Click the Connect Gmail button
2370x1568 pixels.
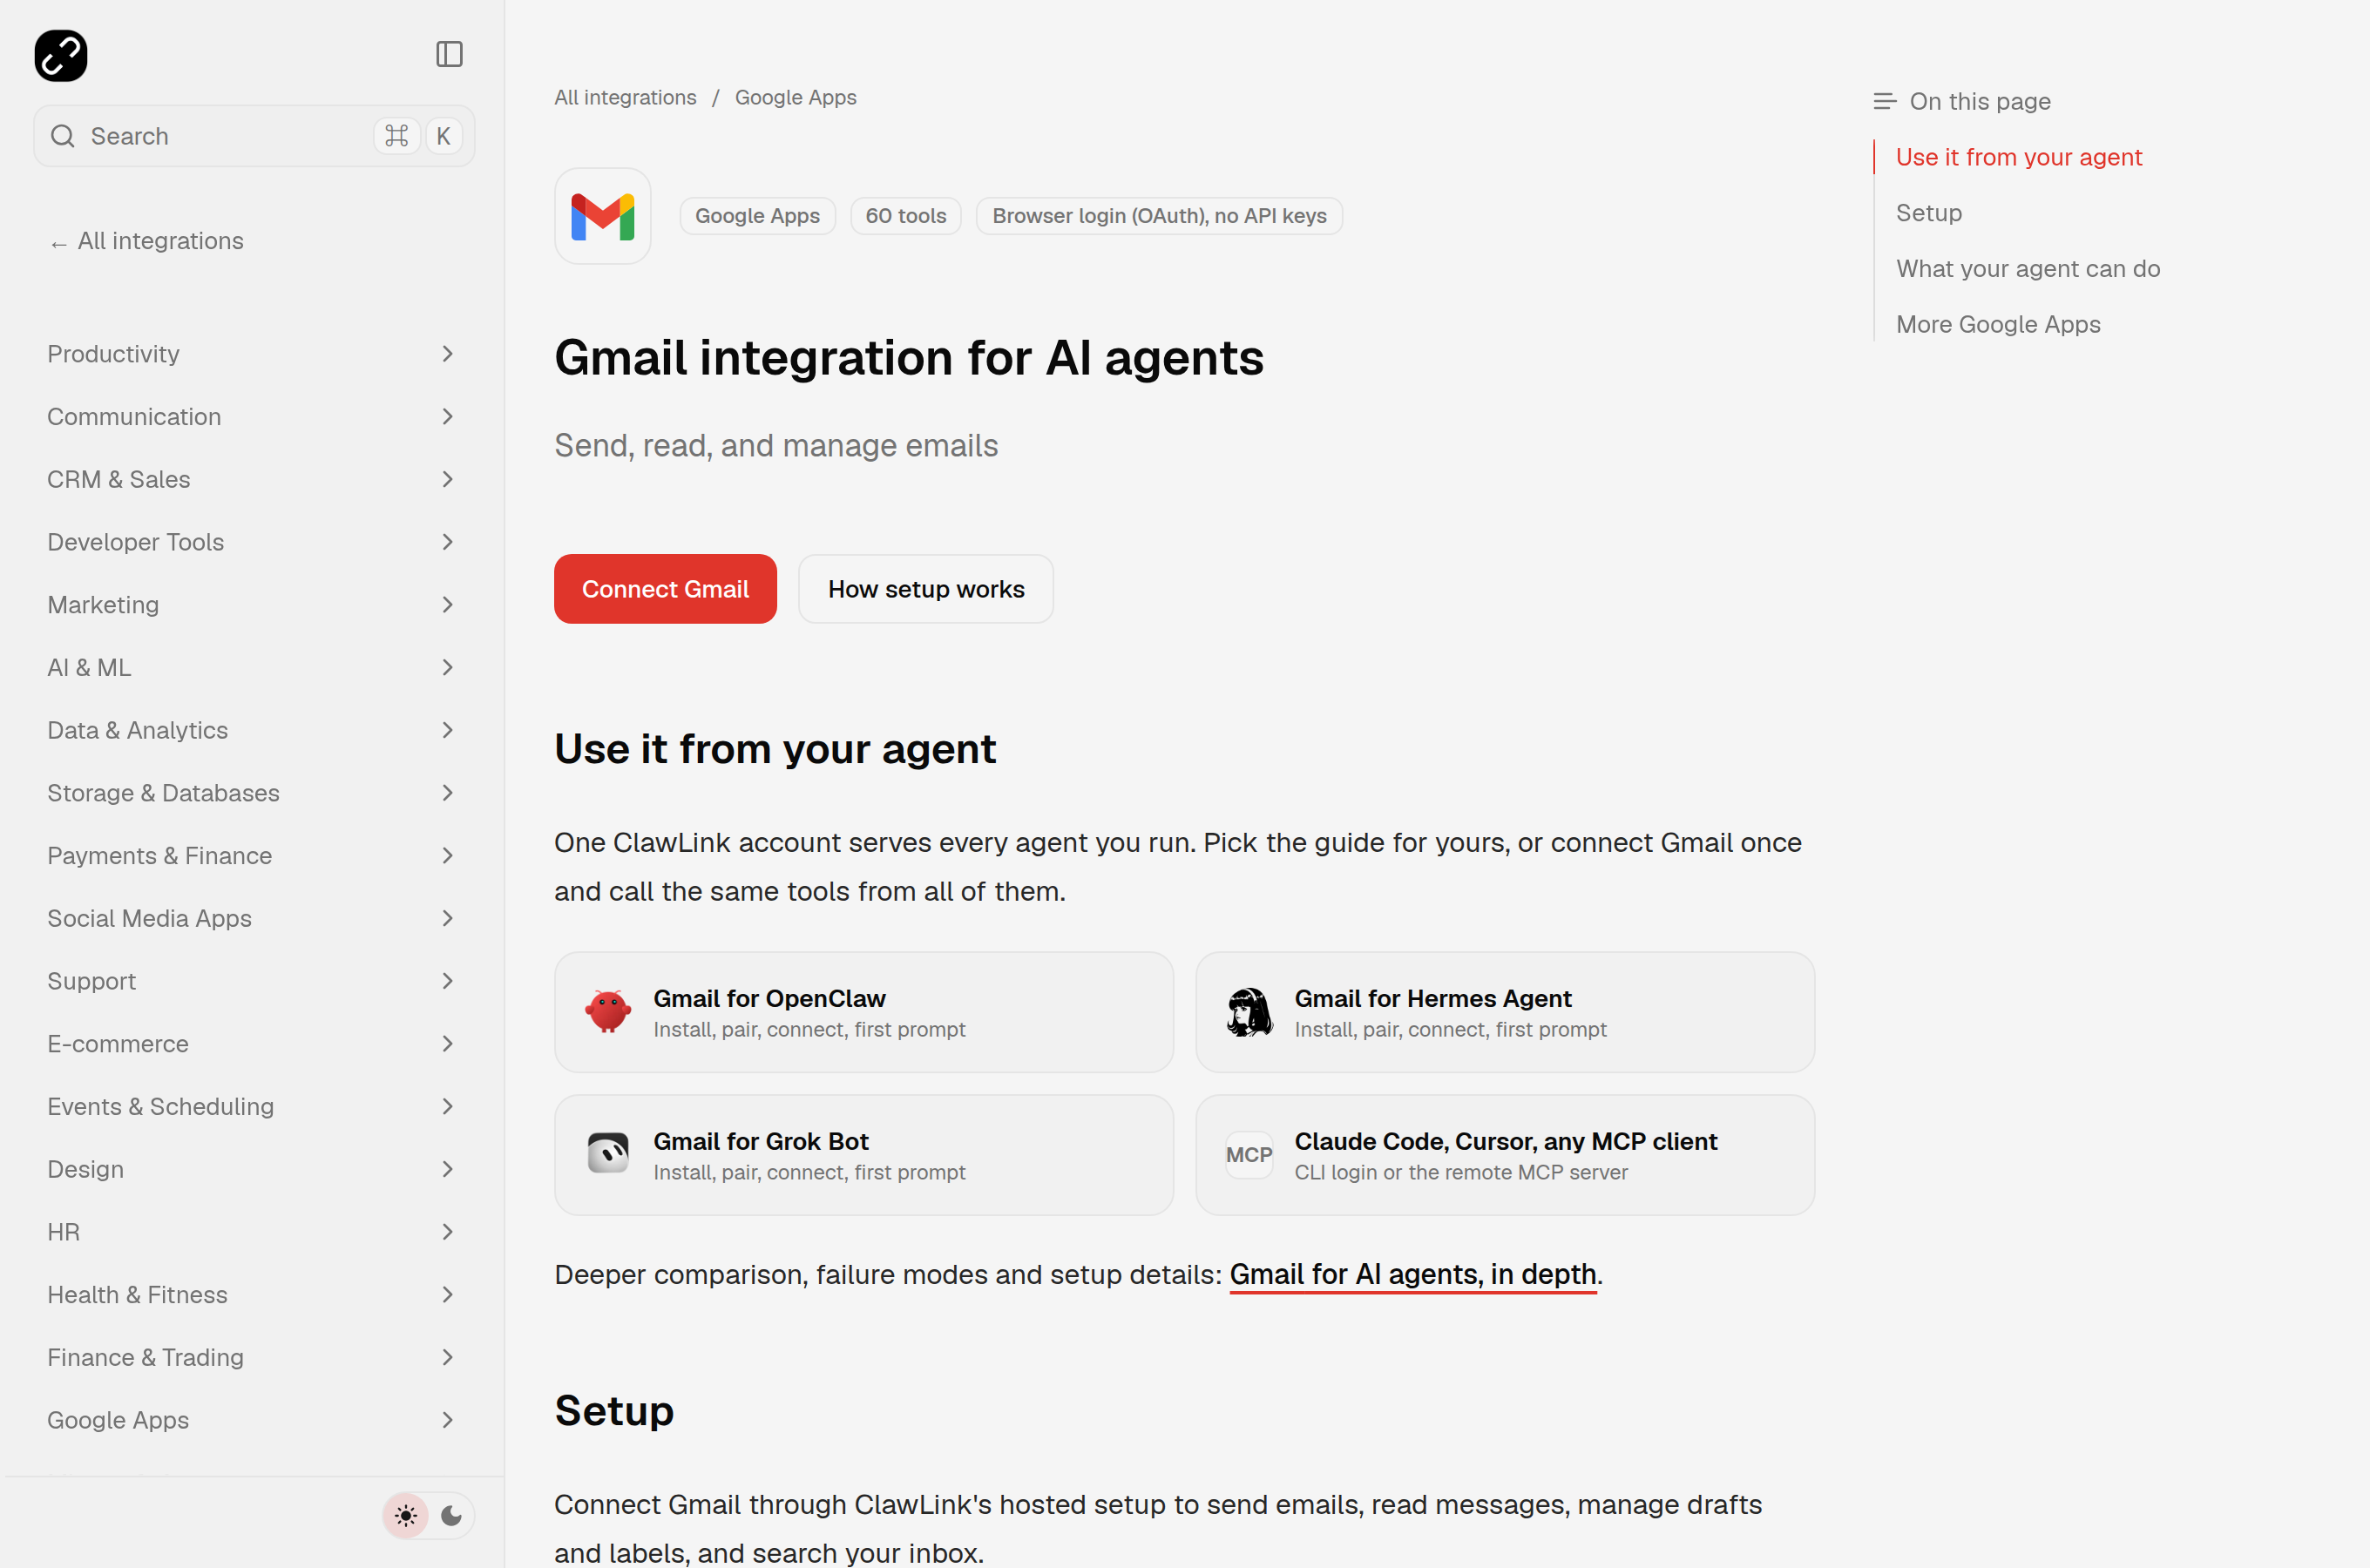coord(665,589)
